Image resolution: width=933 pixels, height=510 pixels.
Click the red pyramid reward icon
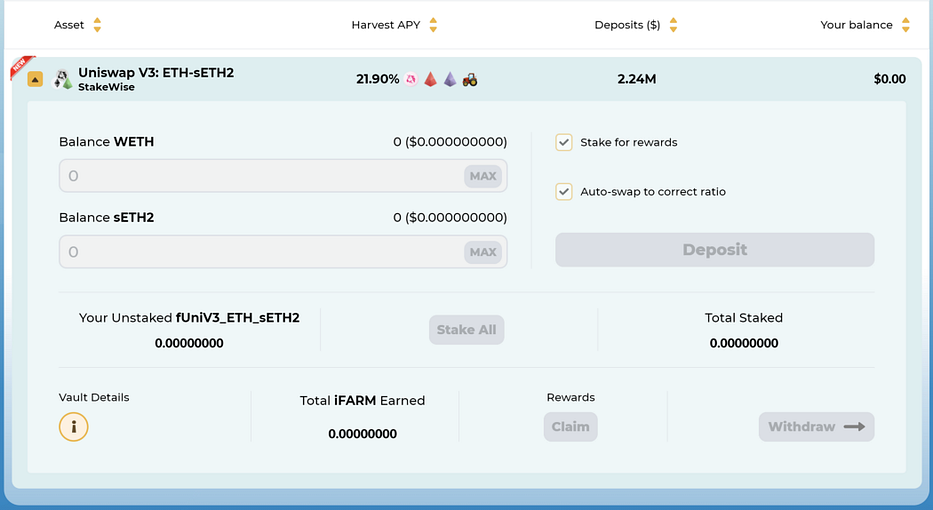[430, 79]
